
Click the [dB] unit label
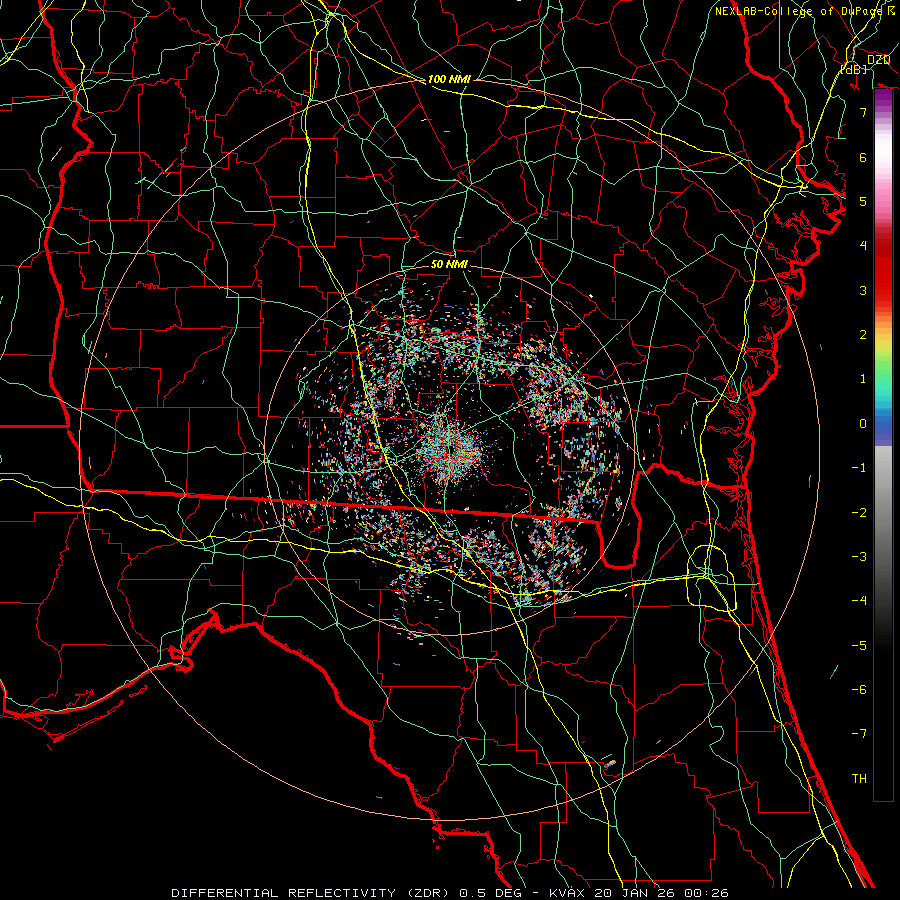[x=854, y=69]
